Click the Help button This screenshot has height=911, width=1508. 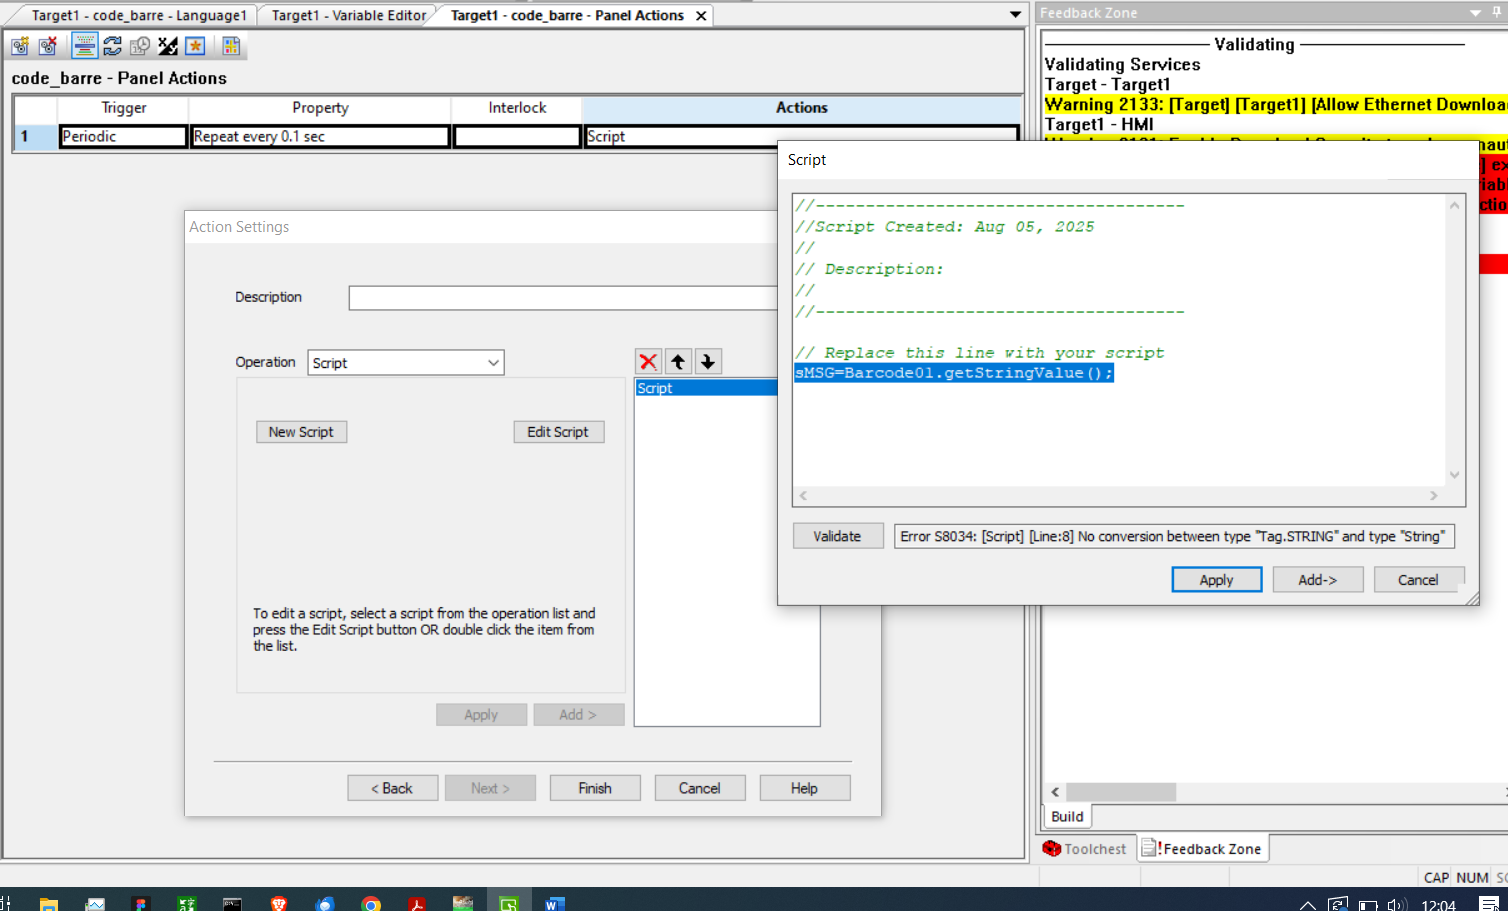804,788
